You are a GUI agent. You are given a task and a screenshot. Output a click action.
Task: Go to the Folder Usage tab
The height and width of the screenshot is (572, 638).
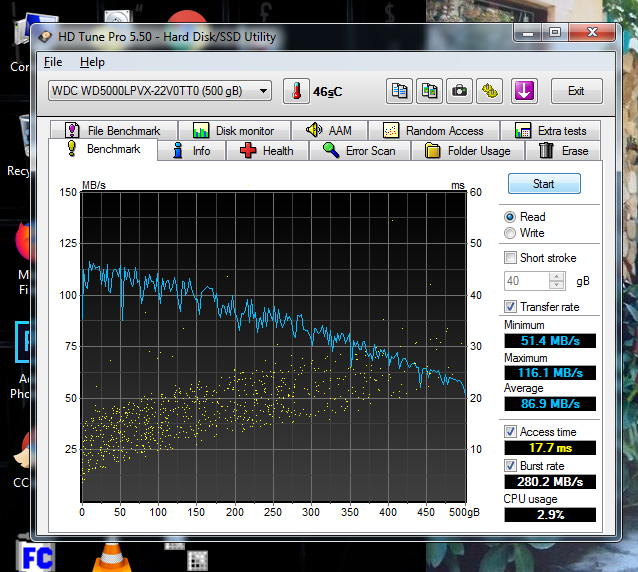tap(468, 151)
